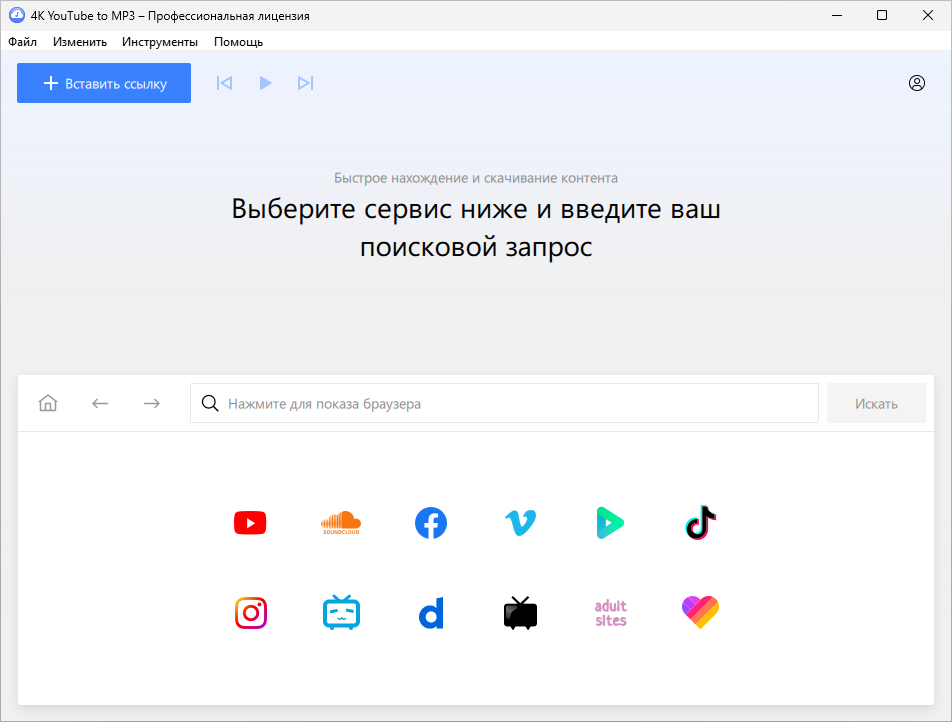The height and width of the screenshot is (722, 952).
Task: Open the user account icon
Action: 917,83
